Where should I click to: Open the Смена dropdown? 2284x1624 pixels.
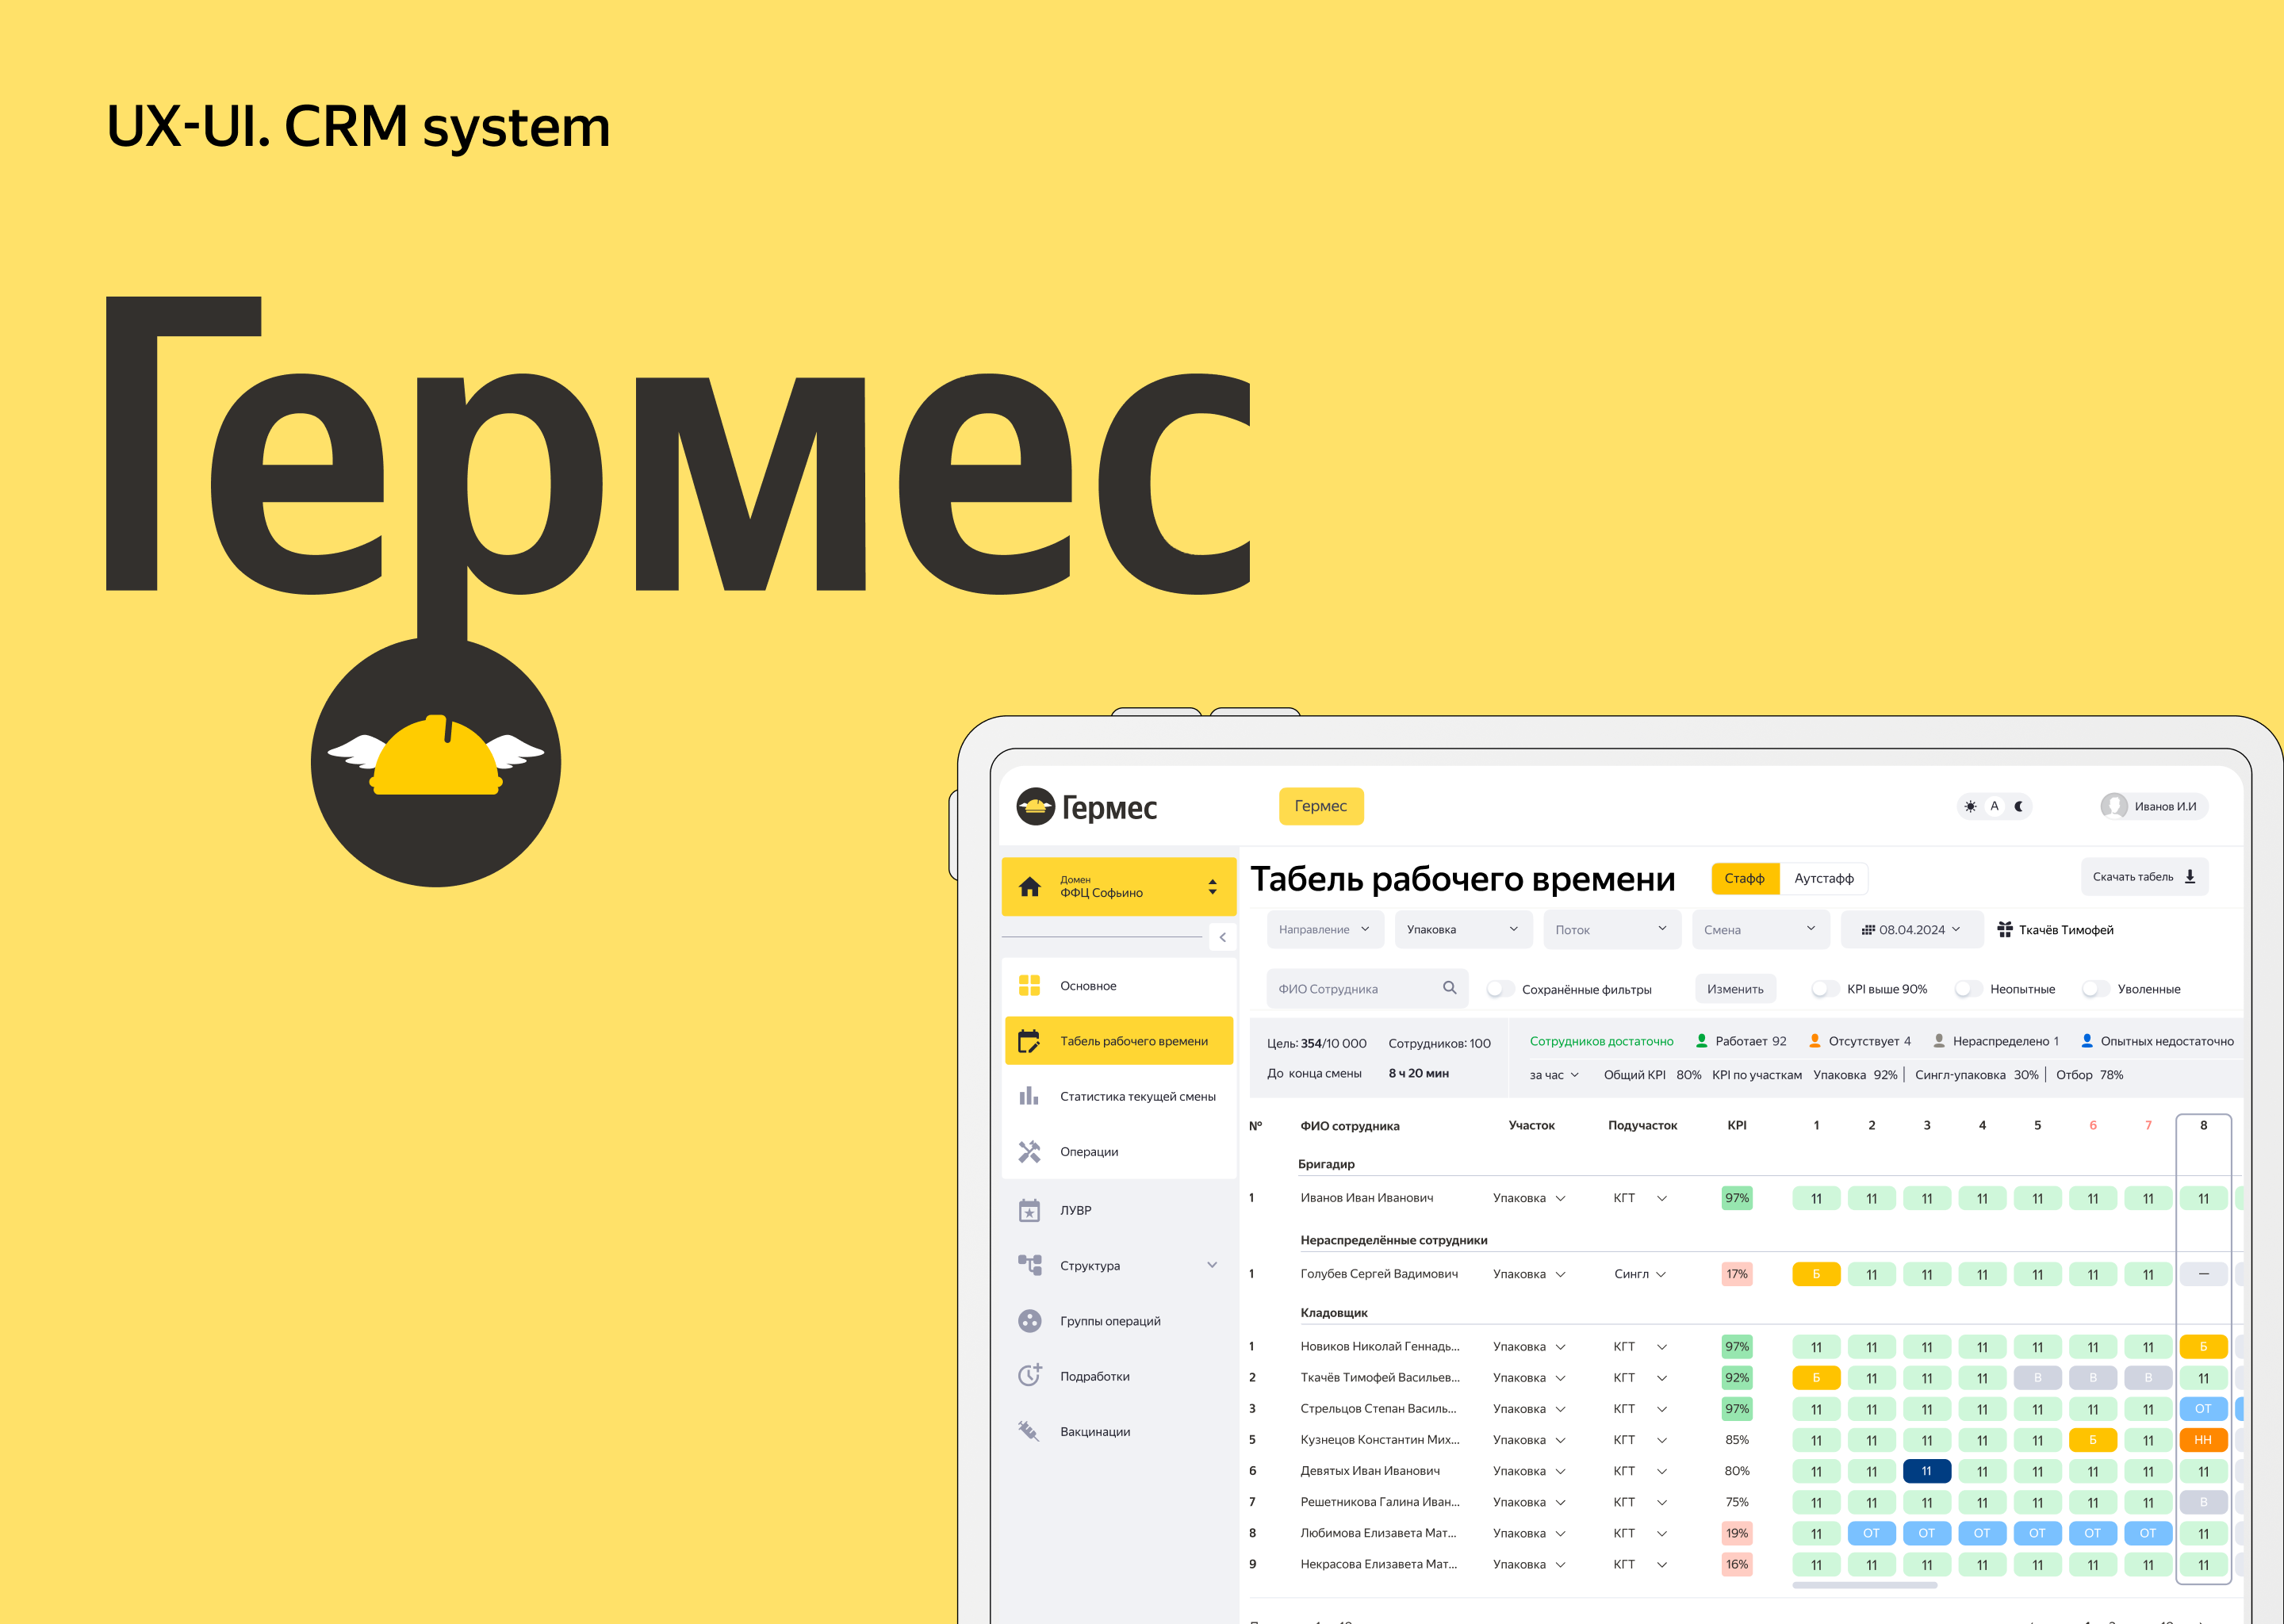1760,929
